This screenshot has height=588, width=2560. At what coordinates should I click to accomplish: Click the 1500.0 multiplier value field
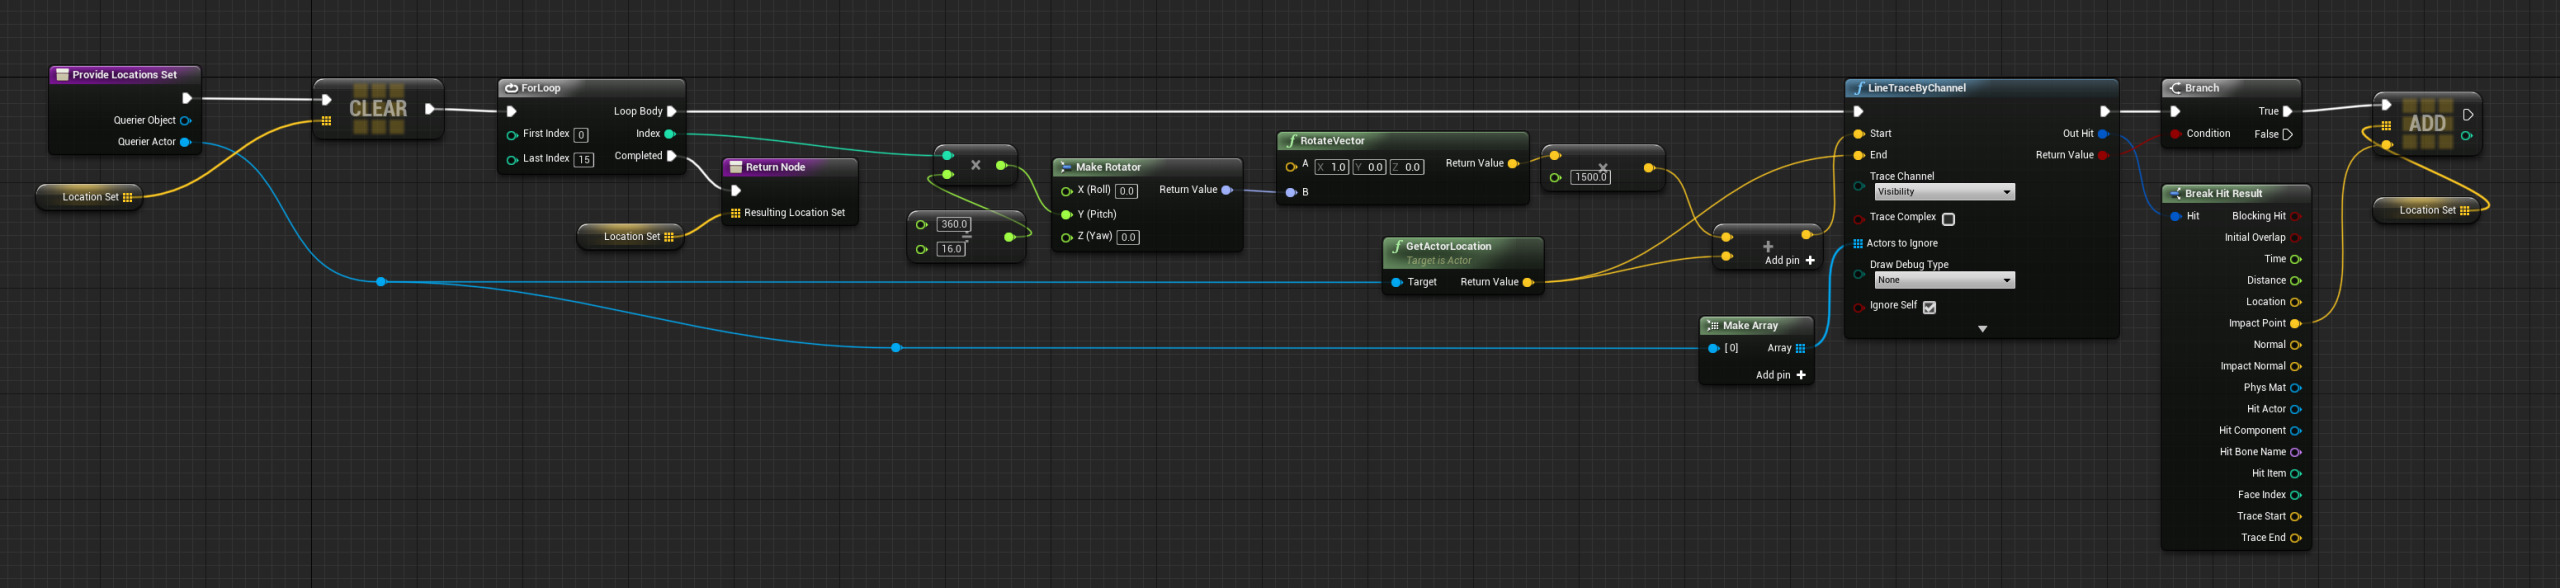[1590, 178]
